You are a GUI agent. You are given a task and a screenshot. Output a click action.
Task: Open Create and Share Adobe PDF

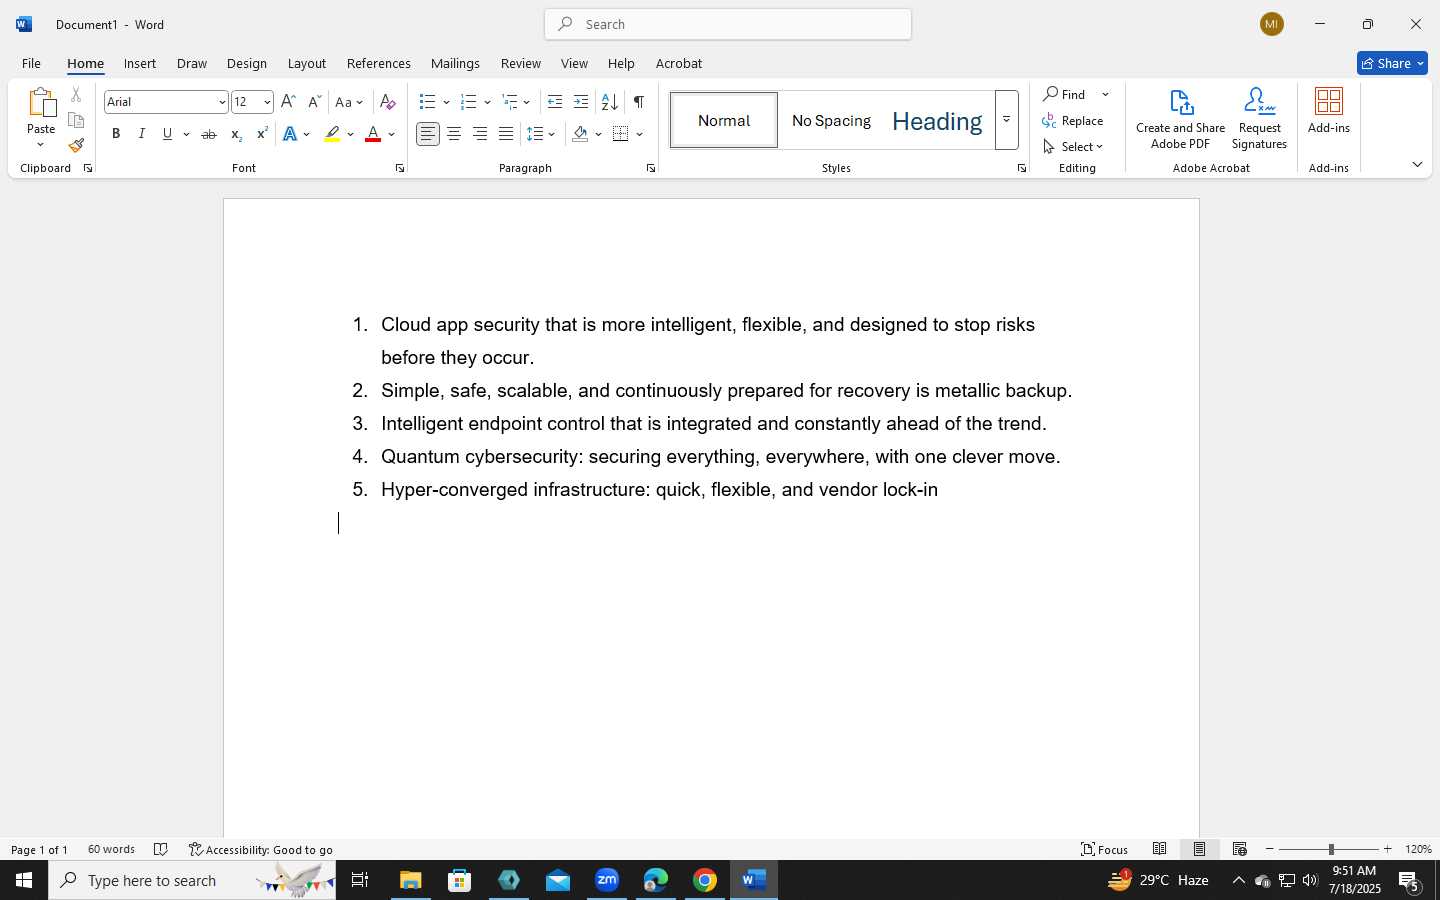(x=1181, y=119)
